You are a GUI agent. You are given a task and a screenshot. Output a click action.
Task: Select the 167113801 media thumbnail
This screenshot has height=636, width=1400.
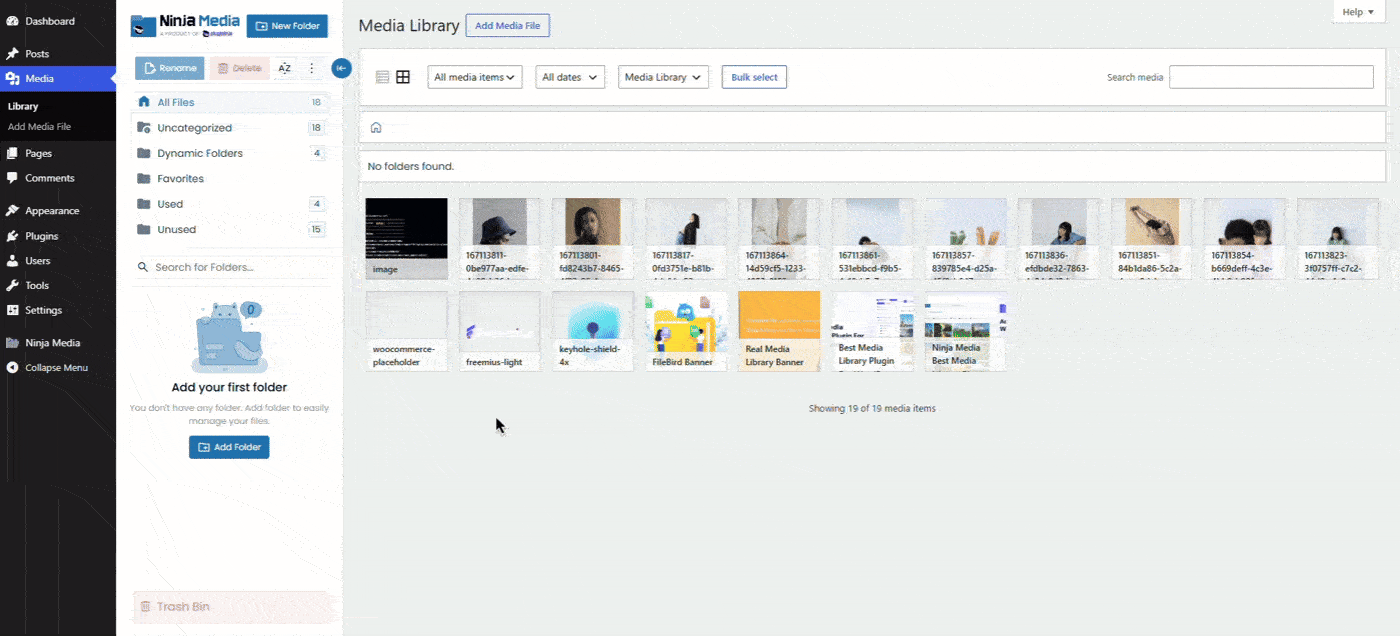tap(592, 238)
